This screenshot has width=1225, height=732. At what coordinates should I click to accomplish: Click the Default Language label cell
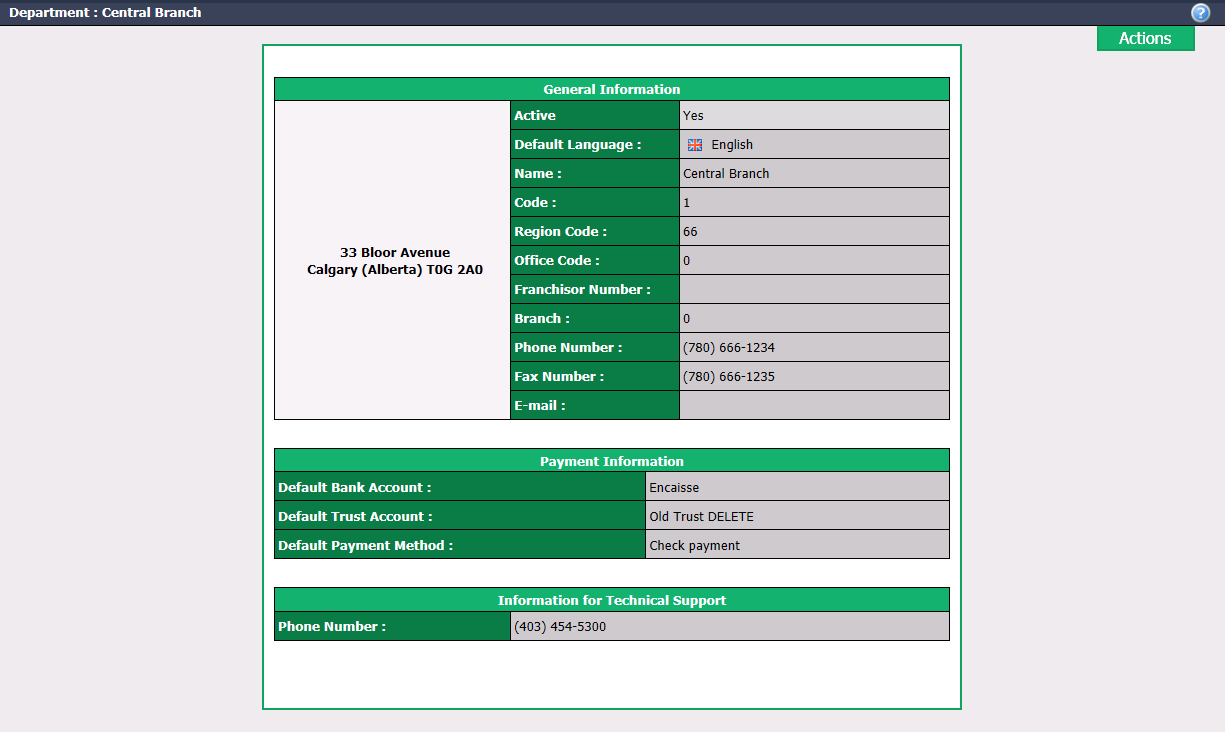tap(595, 144)
